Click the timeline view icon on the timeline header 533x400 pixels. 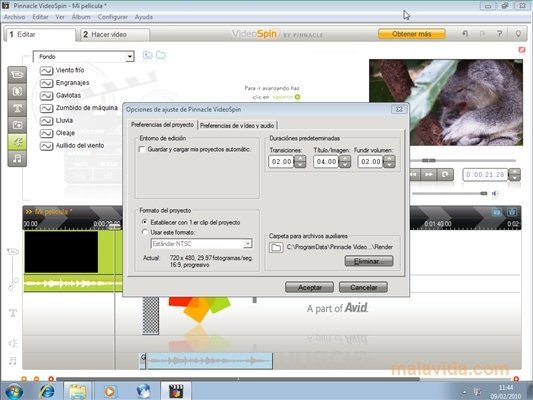click(x=512, y=212)
